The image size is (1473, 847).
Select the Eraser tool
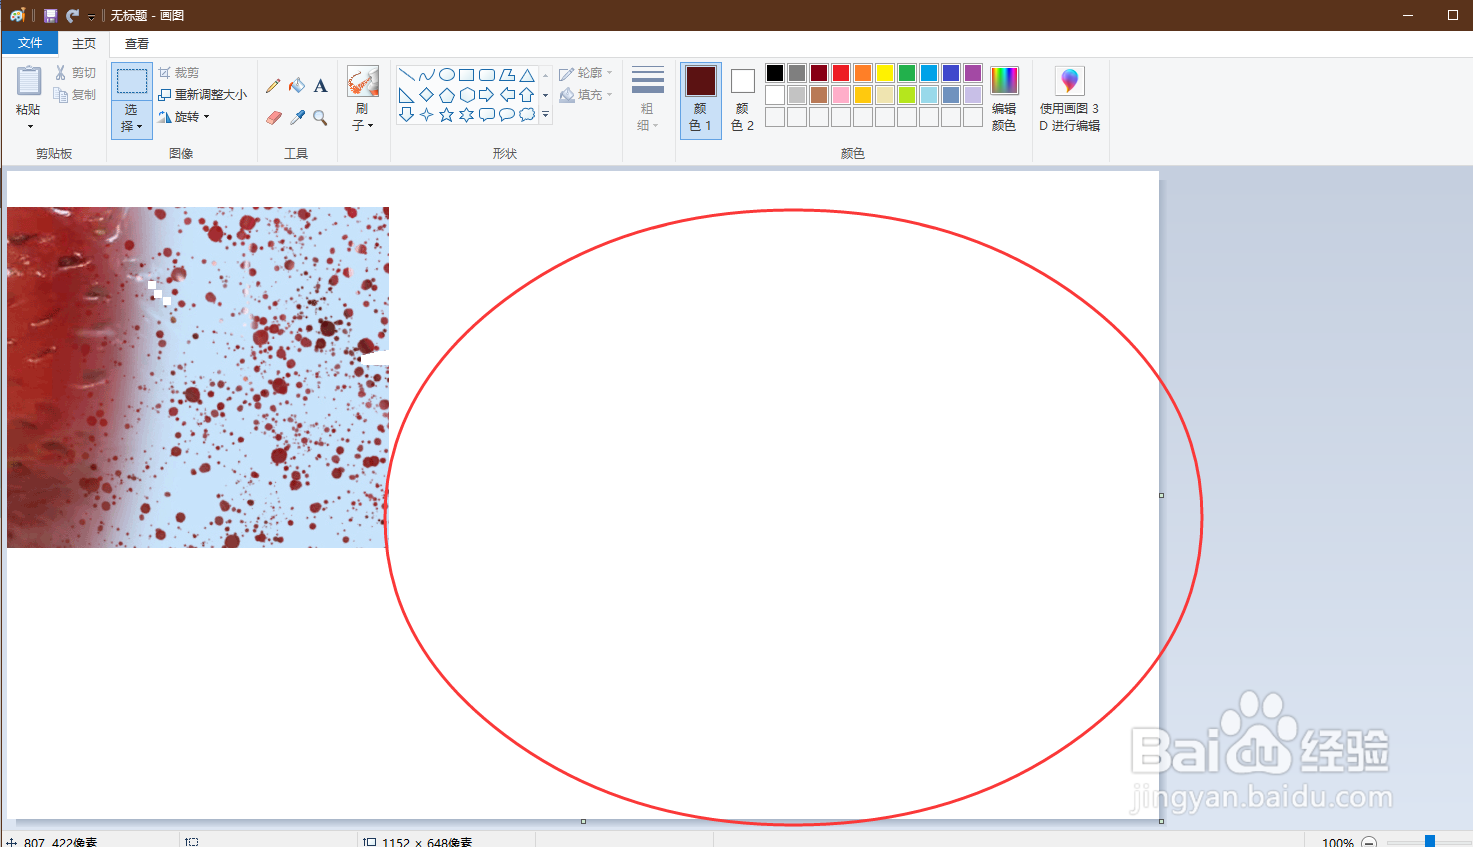pyautogui.click(x=273, y=117)
